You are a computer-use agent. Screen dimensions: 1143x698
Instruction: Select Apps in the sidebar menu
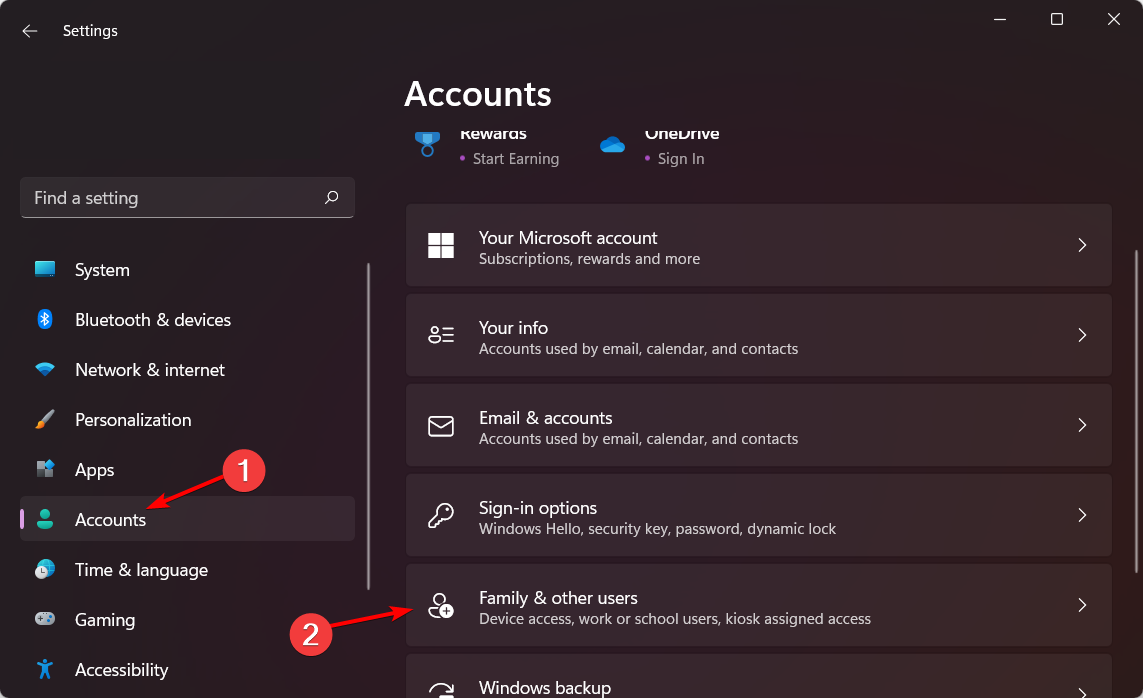pos(95,470)
